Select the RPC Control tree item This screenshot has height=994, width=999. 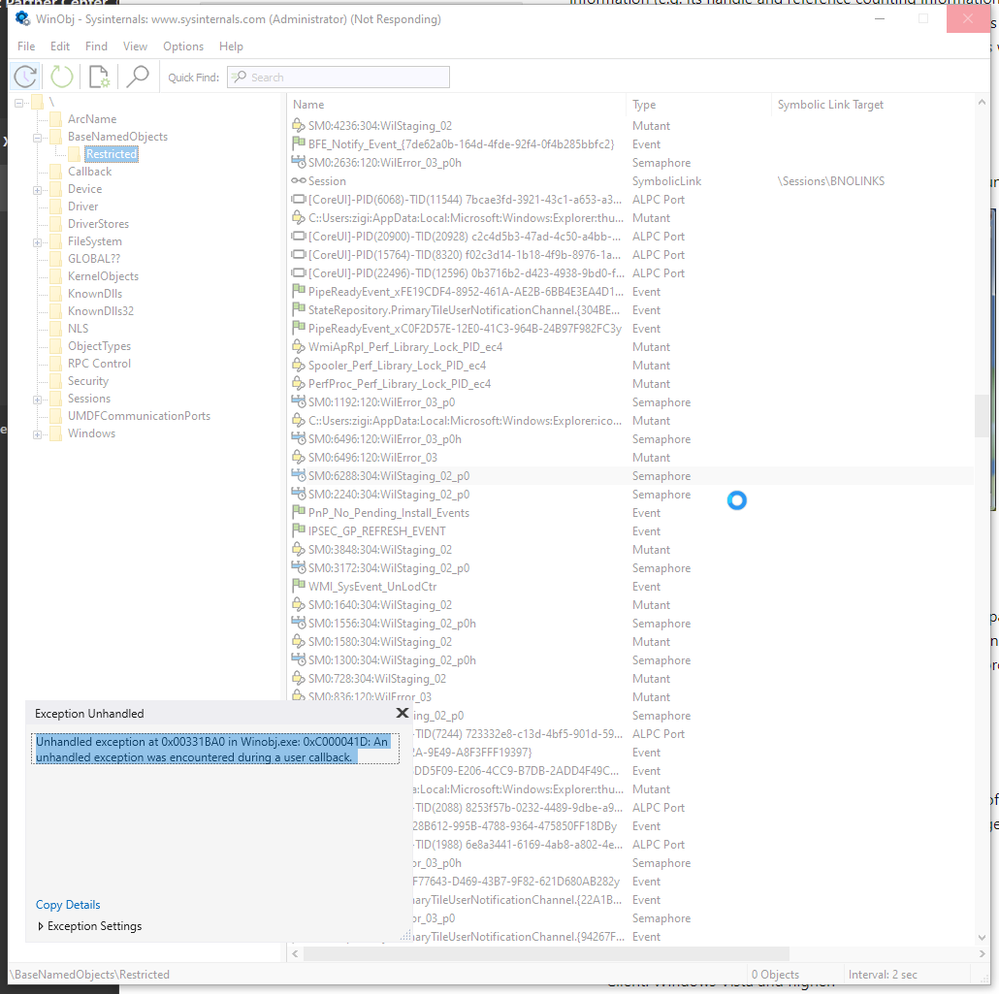click(x=99, y=363)
